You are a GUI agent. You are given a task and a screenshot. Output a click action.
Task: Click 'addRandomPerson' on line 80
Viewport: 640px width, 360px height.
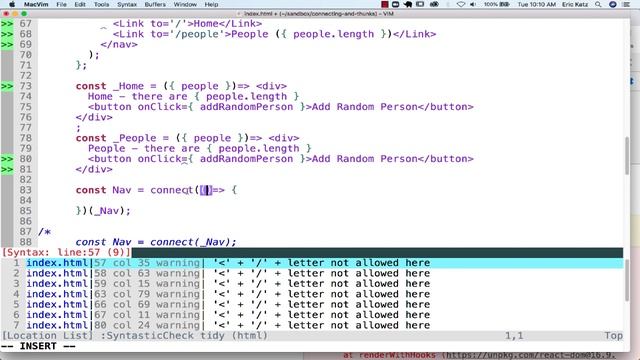pos(246,159)
